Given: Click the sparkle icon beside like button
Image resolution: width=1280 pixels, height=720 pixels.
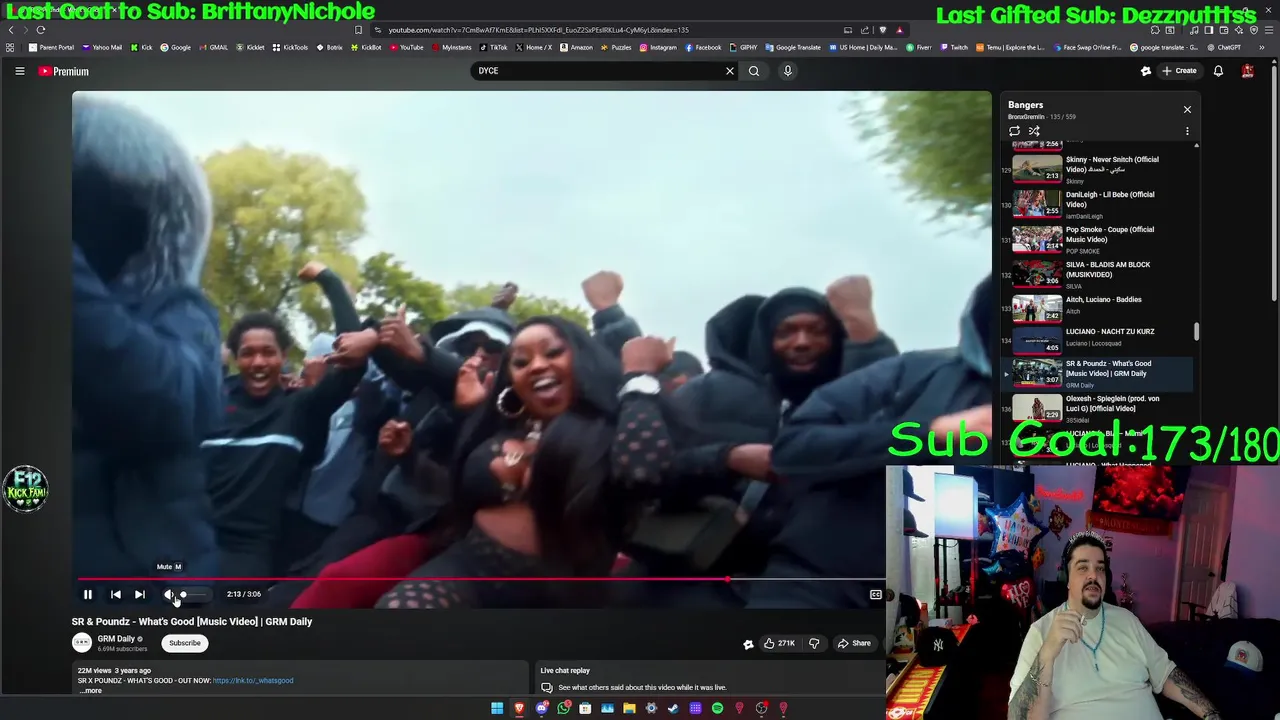Looking at the screenshot, I should (x=747, y=644).
